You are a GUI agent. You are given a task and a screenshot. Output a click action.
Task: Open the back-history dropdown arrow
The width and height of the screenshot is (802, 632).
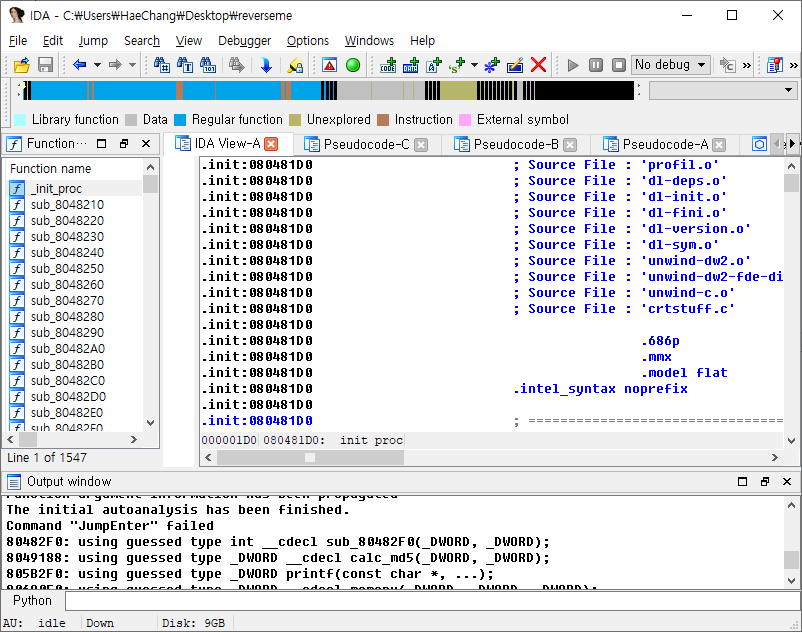[97, 65]
